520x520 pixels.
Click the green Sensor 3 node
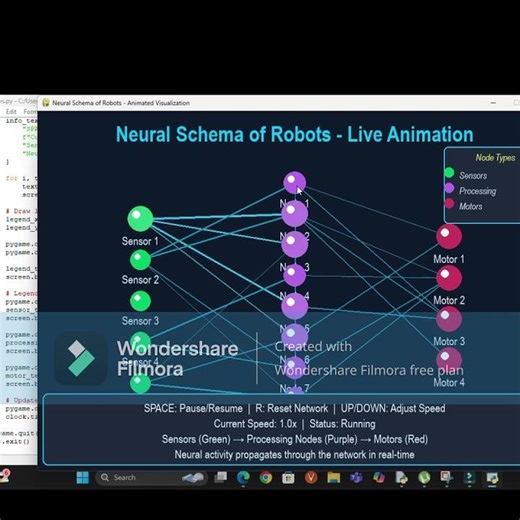click(x=140, y=301)
